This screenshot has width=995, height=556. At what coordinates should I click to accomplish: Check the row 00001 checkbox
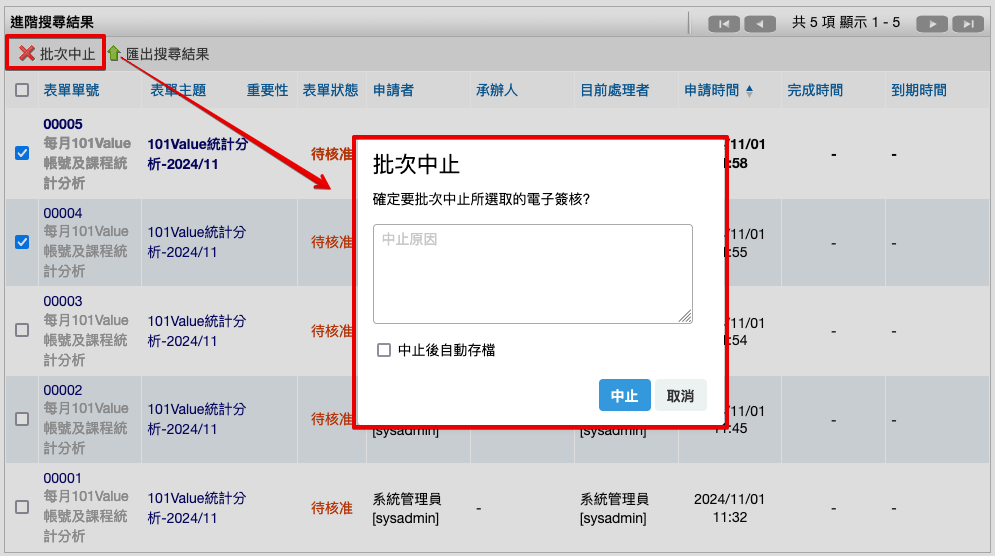pos(22,507)
